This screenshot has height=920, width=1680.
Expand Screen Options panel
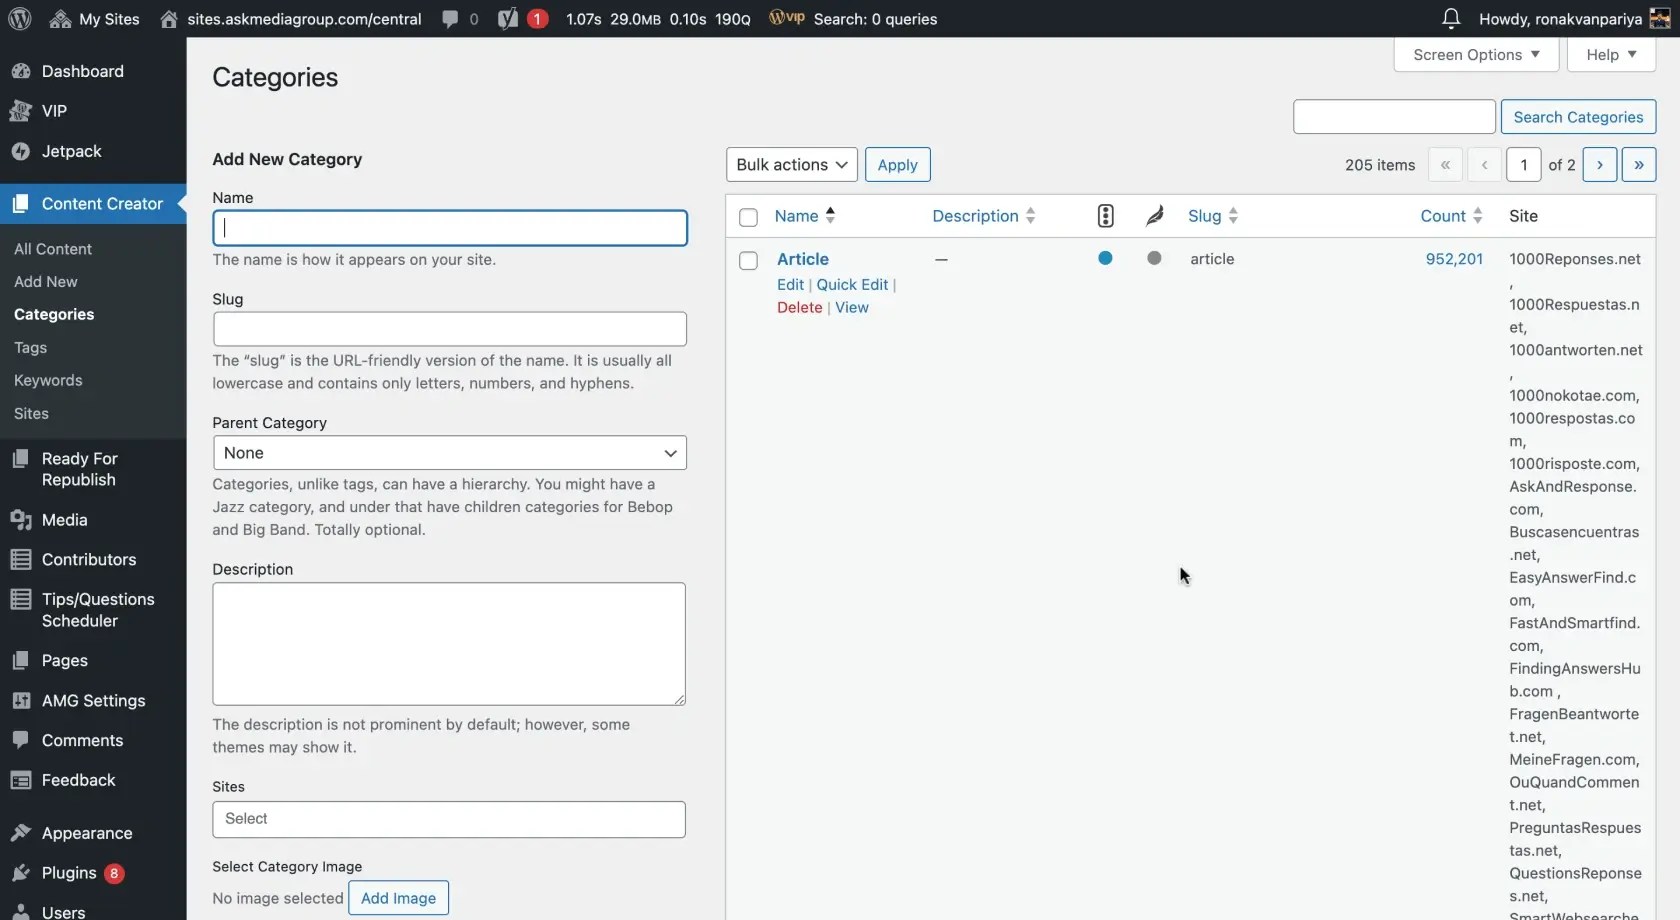1476,55
